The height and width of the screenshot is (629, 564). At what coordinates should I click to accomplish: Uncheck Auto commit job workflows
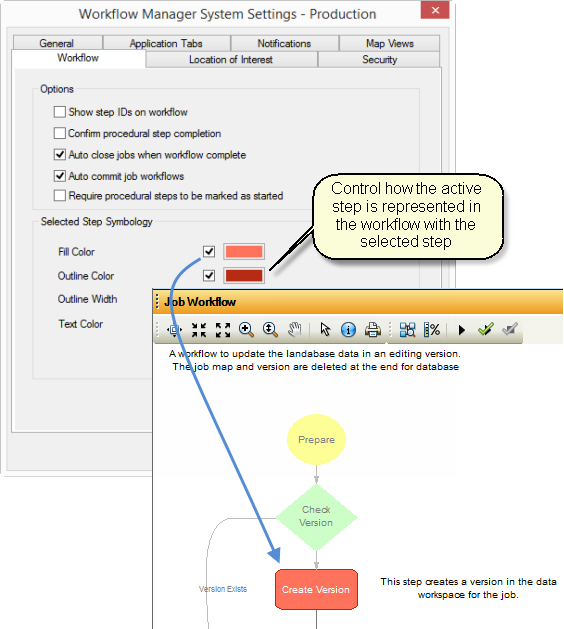tap(60, 176)
